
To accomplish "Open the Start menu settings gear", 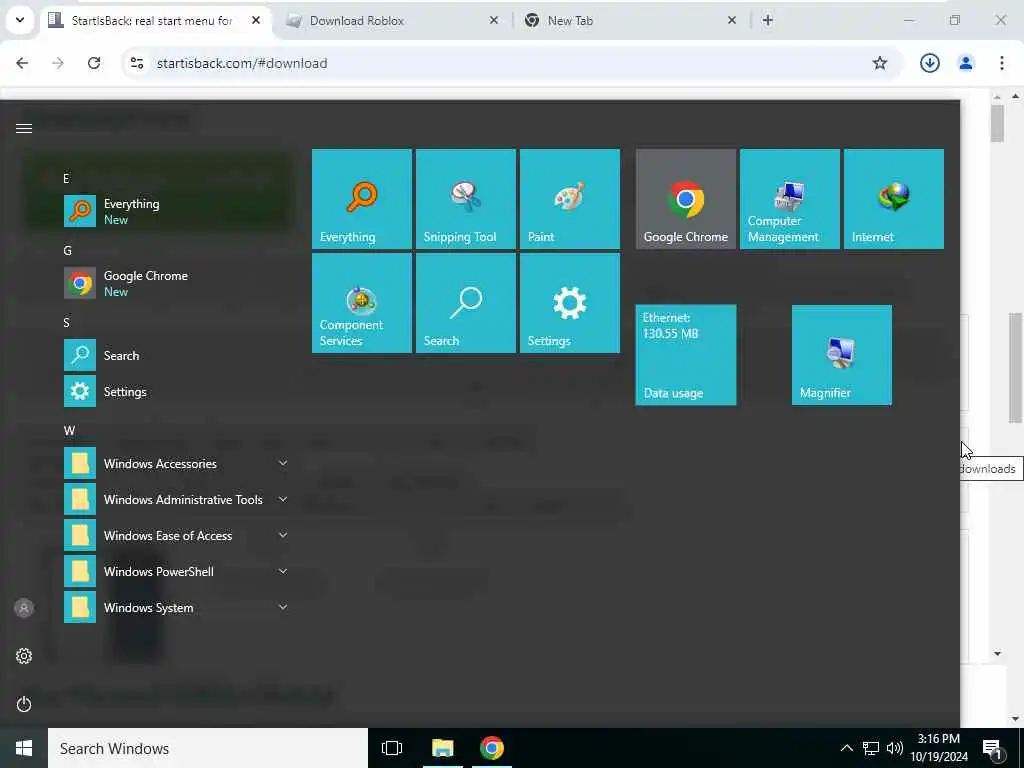I will coord(24,656).
